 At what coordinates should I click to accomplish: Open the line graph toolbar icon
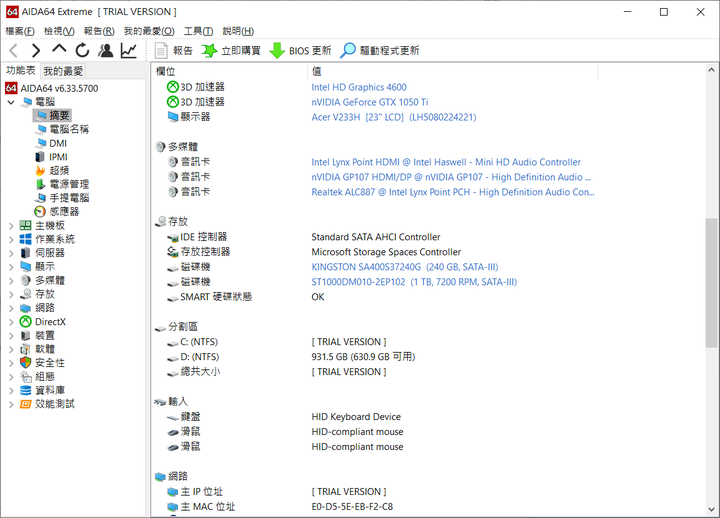point(129,51)
